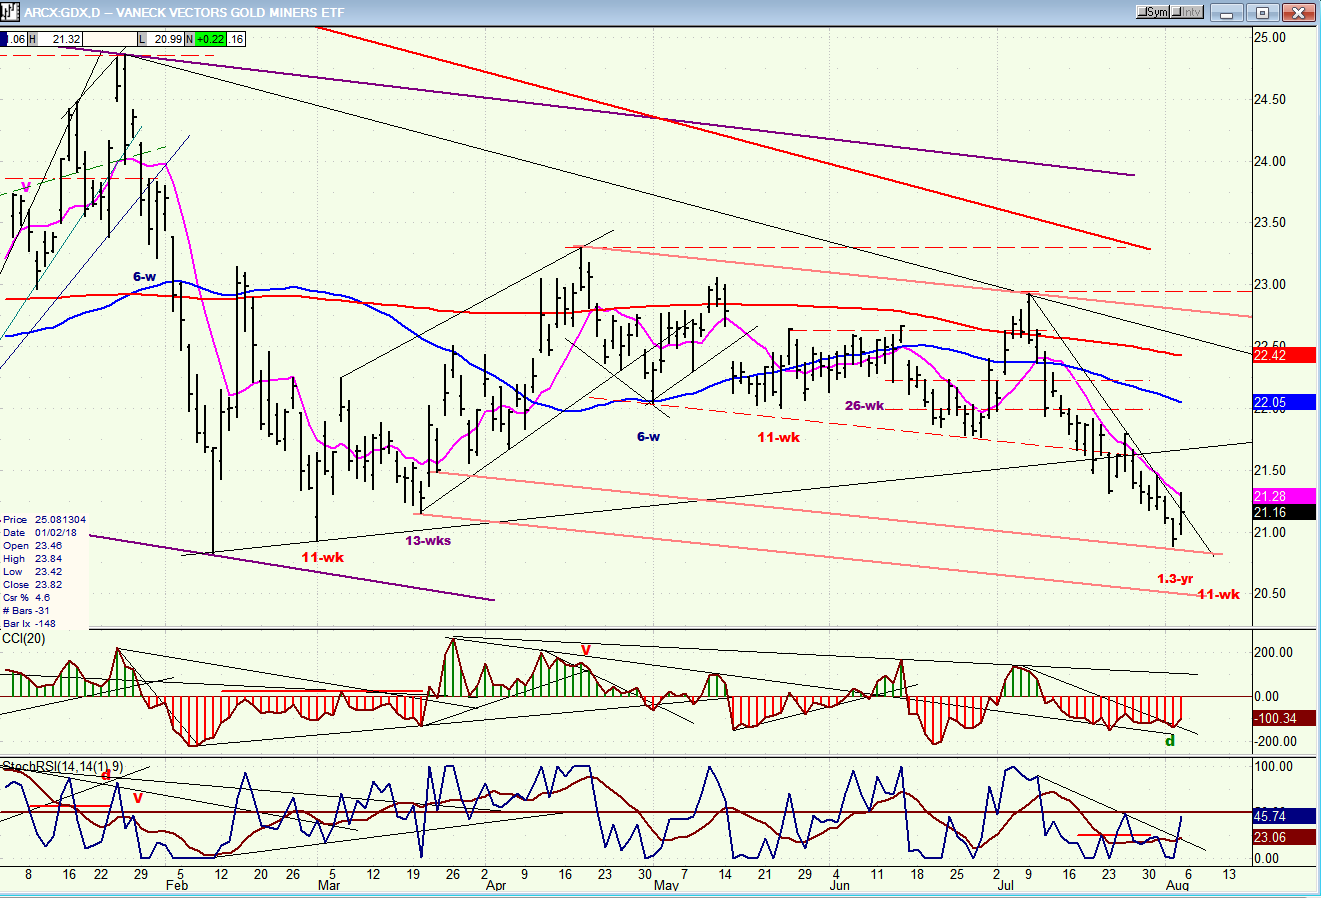Viewport: 1321px width, 898px height.
Task: Click the green +0.22 net change field
Action: pos(210,39)
